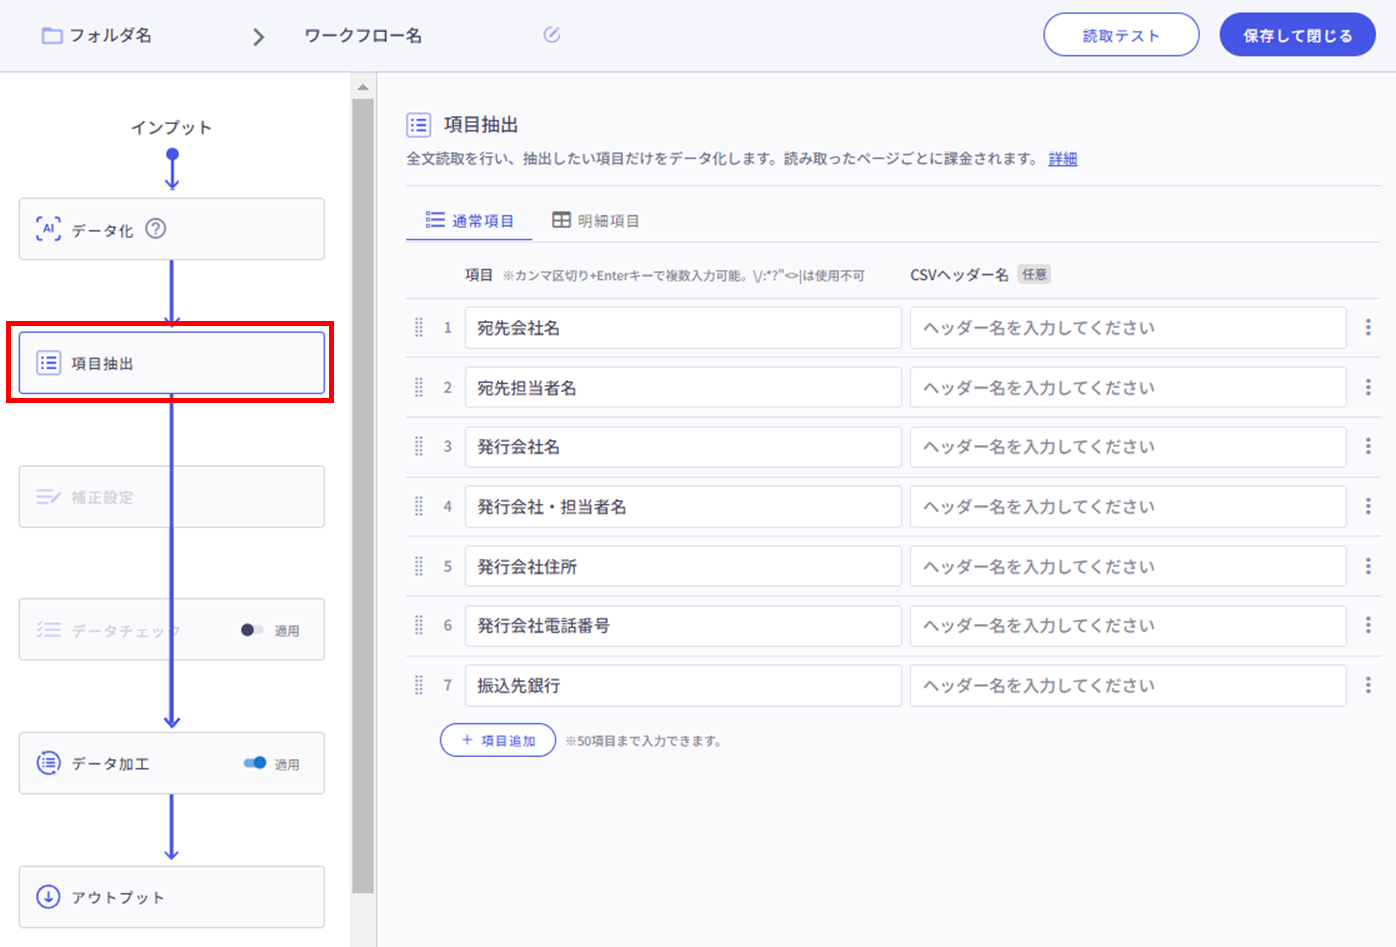The height and width of the screenshot is (947, 1396).
Task: Click the 読取テスト button
Action: 1121,35
